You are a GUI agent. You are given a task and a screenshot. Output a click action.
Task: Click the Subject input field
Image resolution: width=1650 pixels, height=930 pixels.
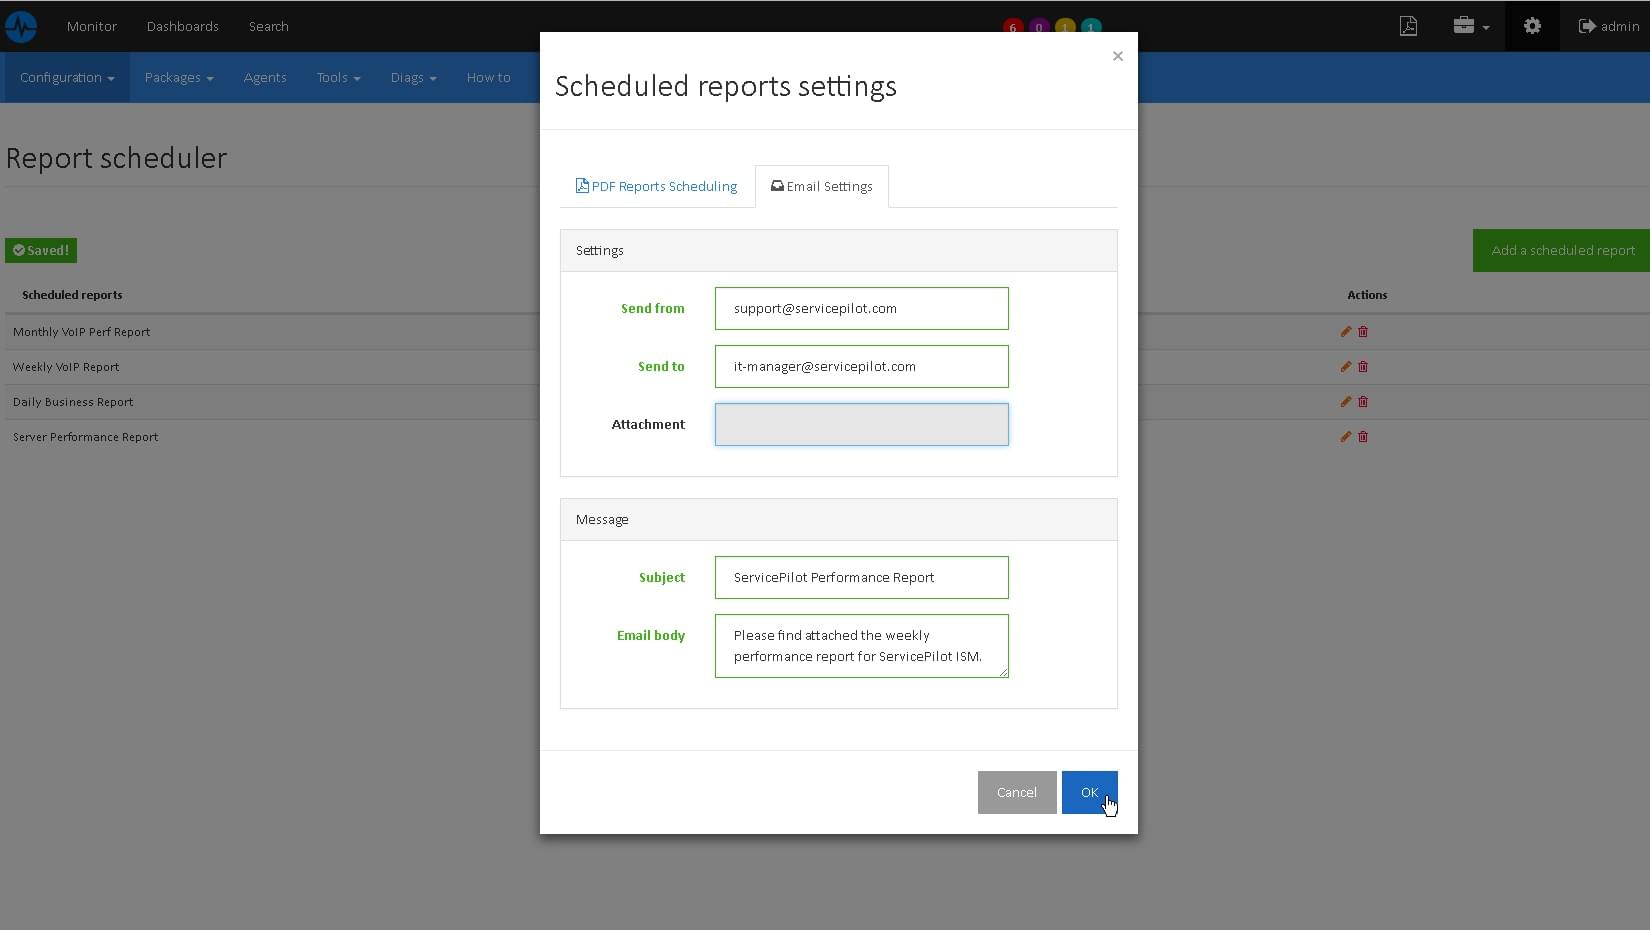[x=862, y=577]
